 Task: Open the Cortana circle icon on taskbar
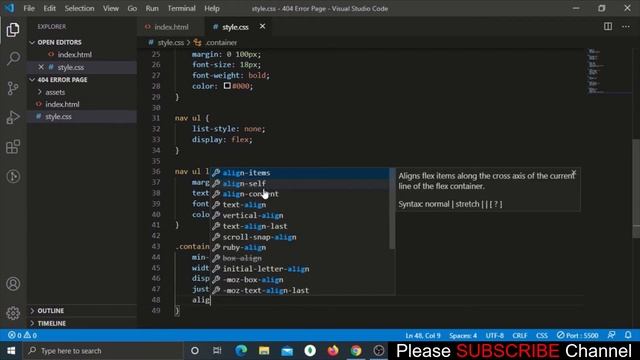(x=195, y=351)
